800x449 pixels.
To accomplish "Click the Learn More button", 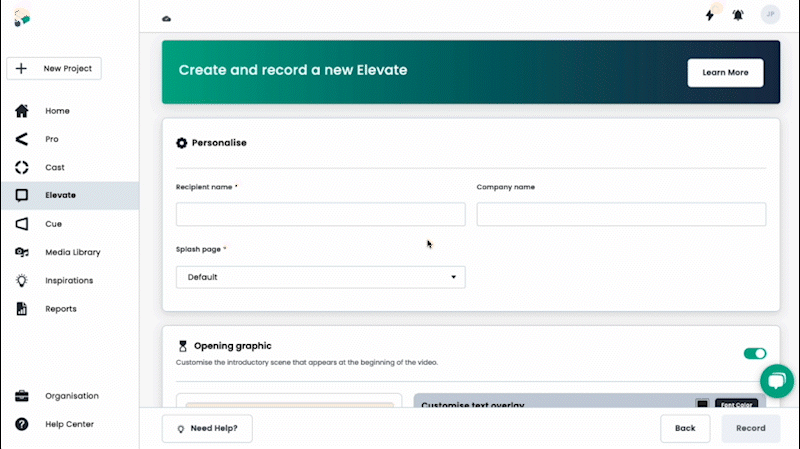I will tap(725, 72).
